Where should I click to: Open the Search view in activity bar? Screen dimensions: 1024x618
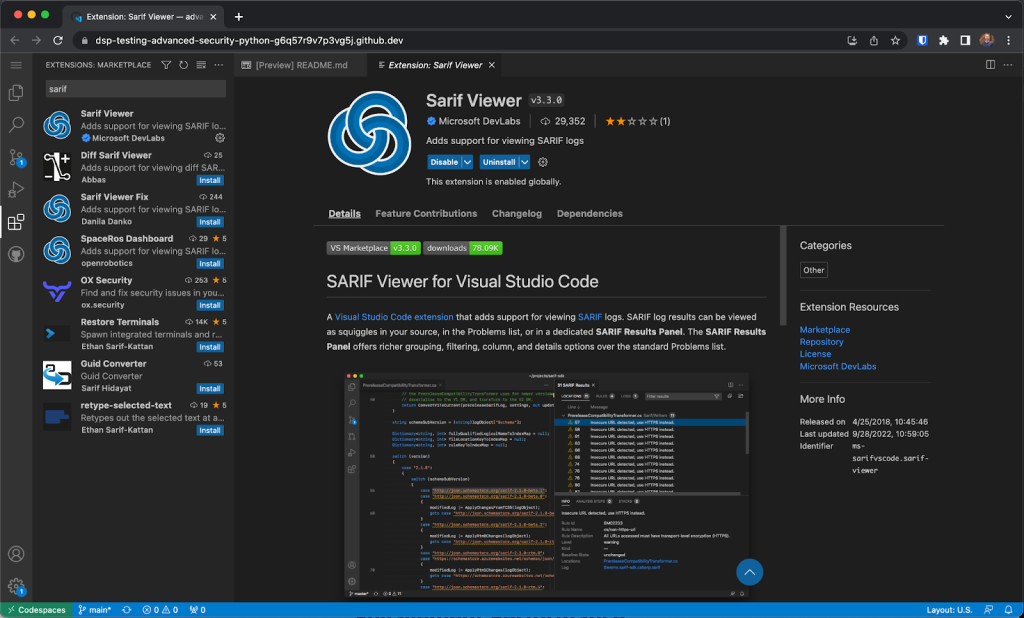pos(16,125)
